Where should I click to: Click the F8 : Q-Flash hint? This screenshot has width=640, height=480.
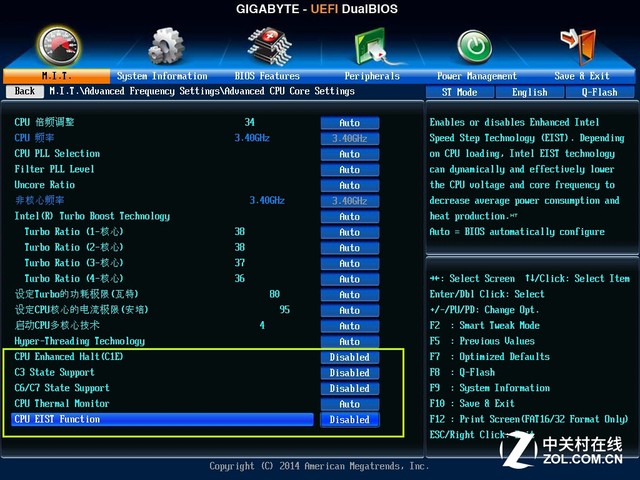(462, 372)
